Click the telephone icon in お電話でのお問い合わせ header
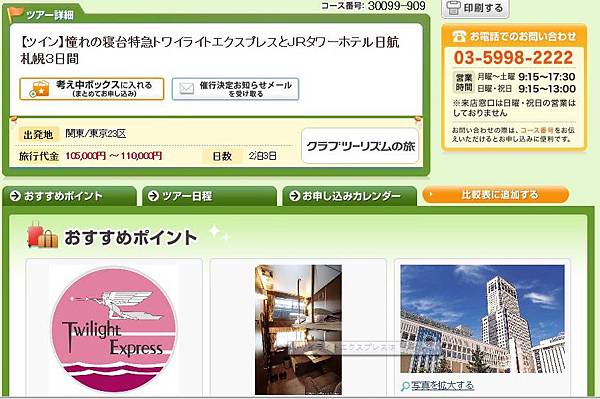Screen dimensions: 600x399 (459, 36)
